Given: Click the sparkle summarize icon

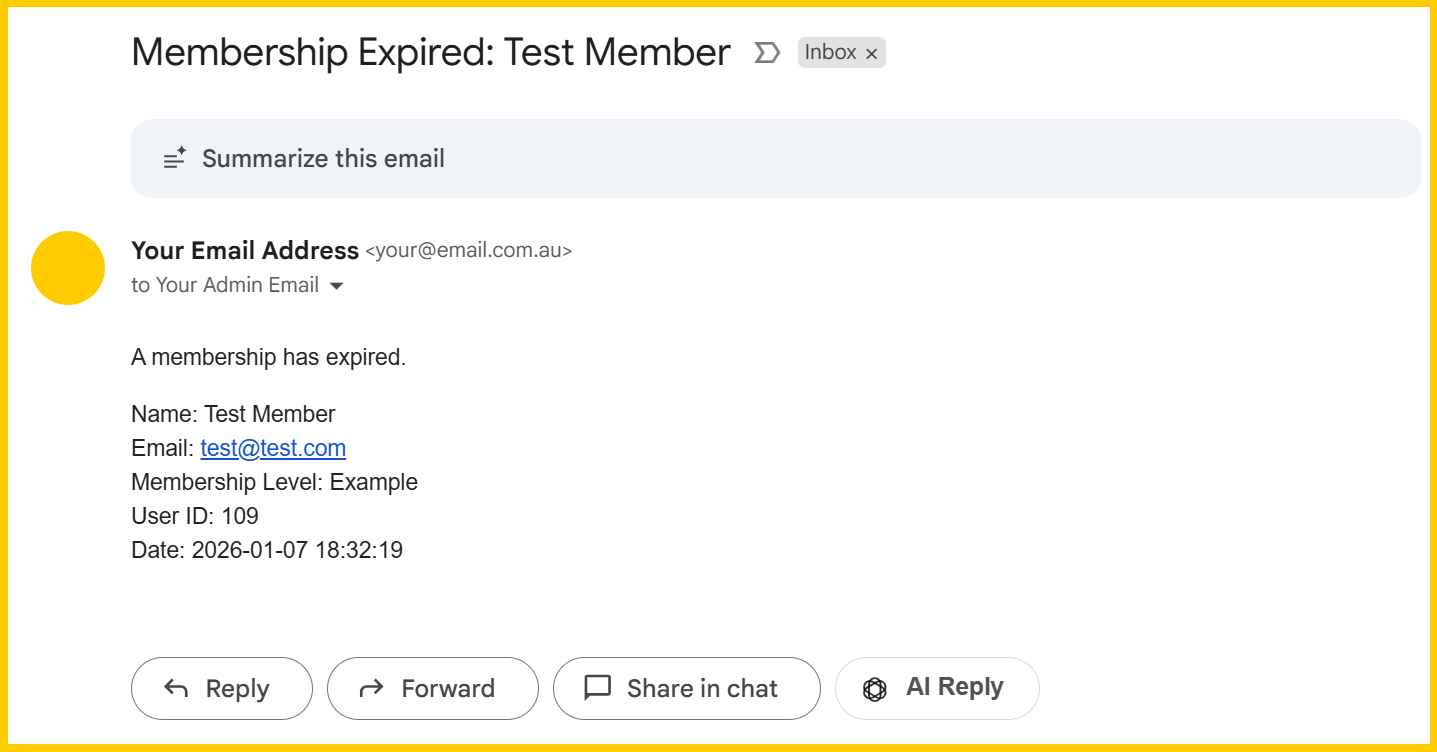Looking at the screenshot, I should click(175, 158).
